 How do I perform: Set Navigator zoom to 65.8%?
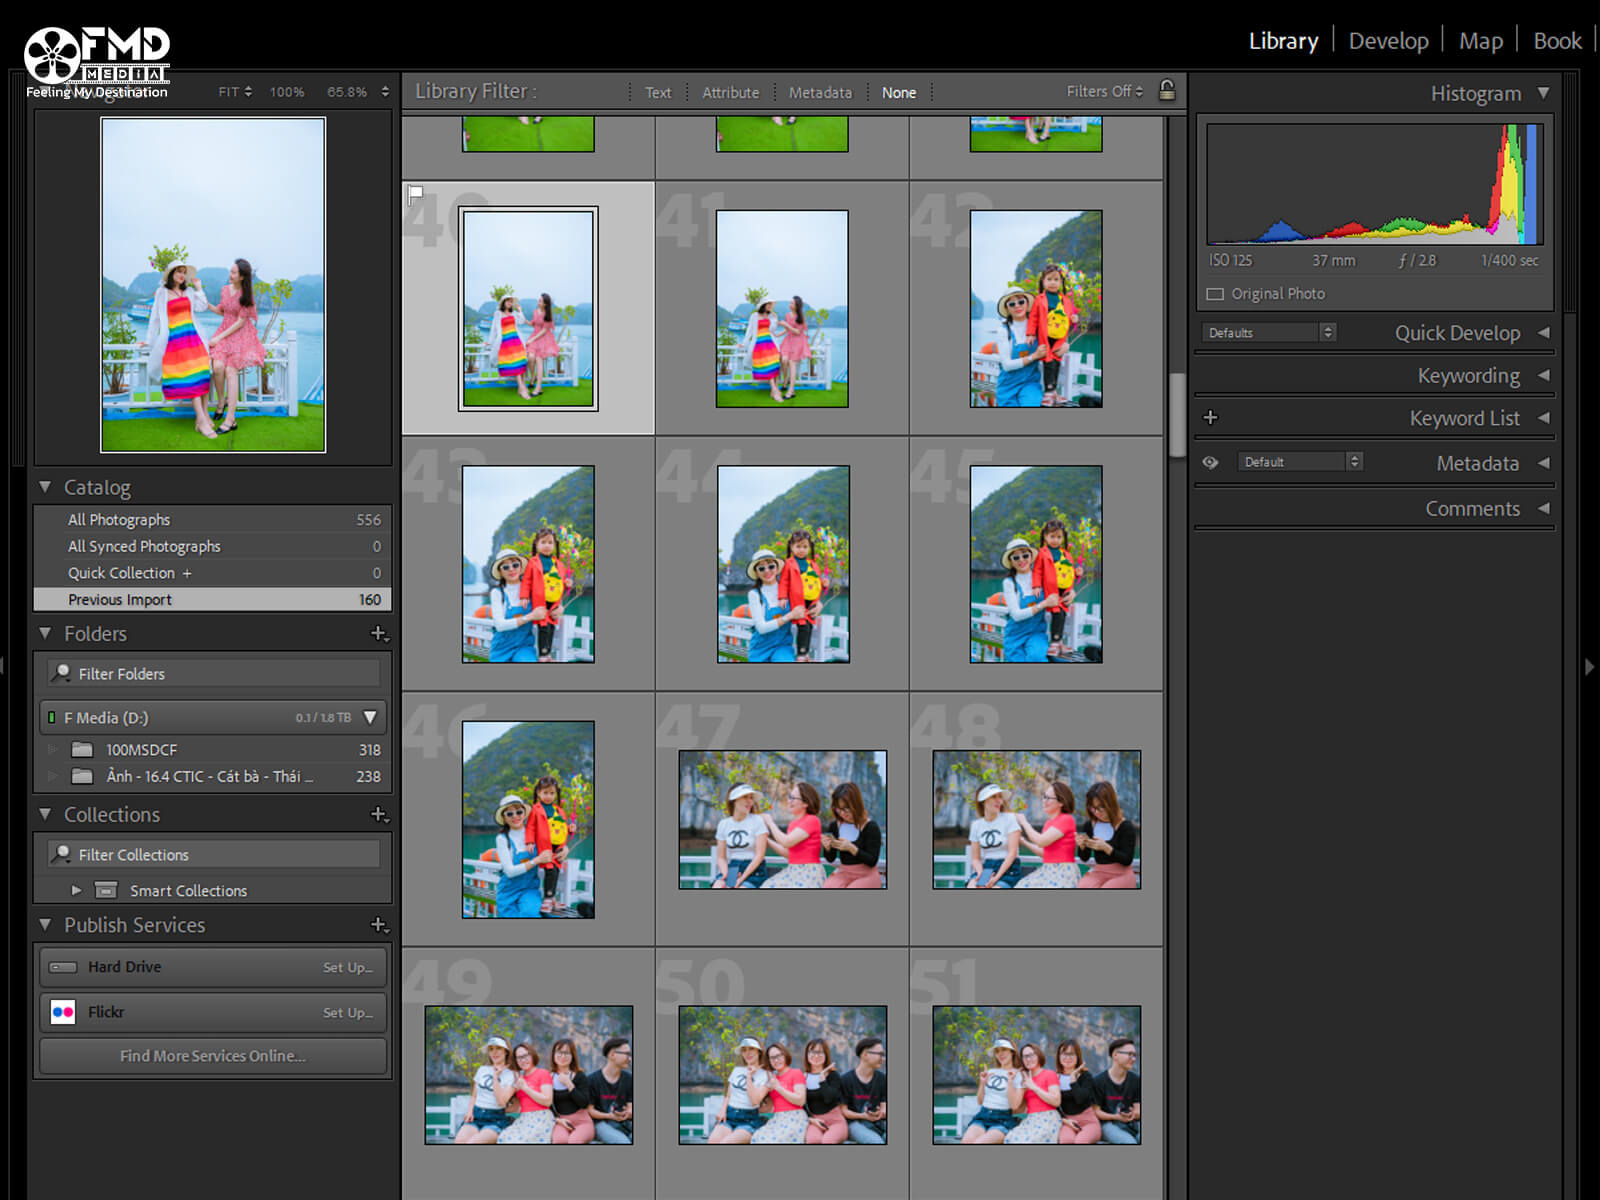[x=347, y=92]
